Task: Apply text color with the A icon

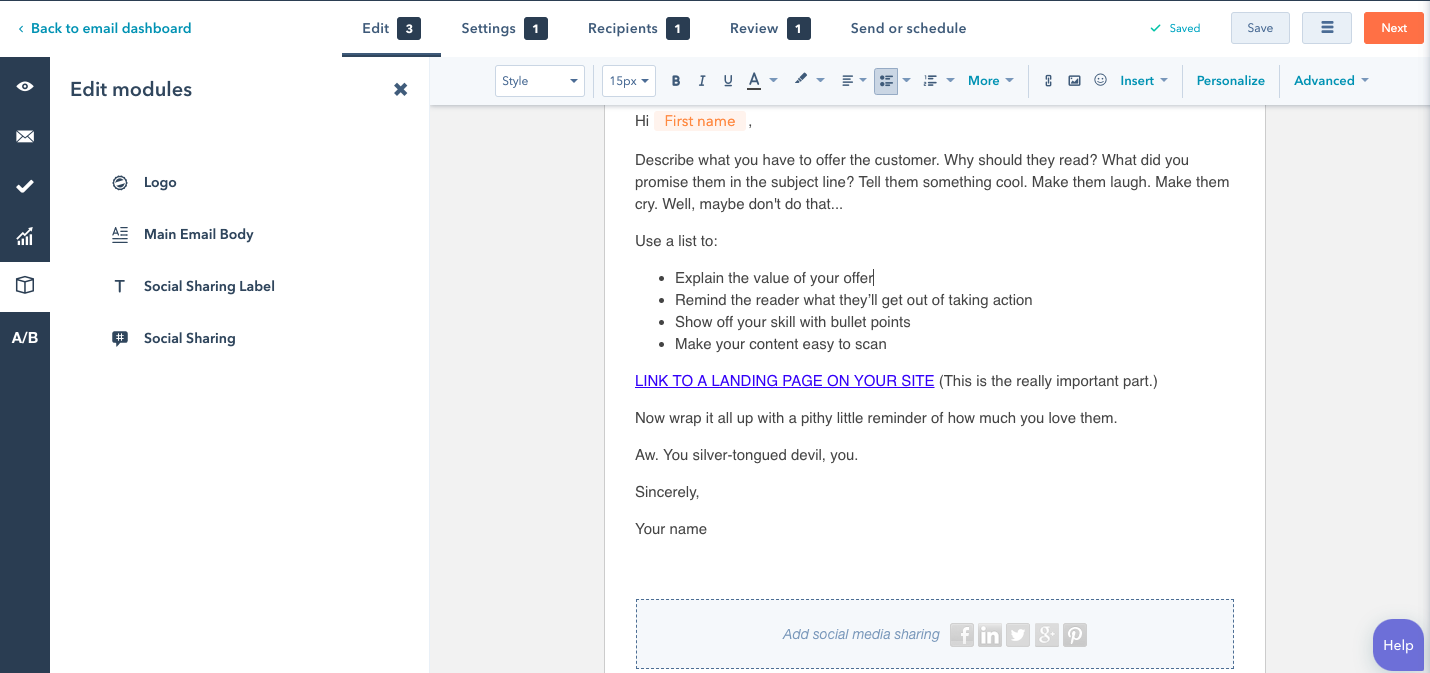Action: coord(754,81)
